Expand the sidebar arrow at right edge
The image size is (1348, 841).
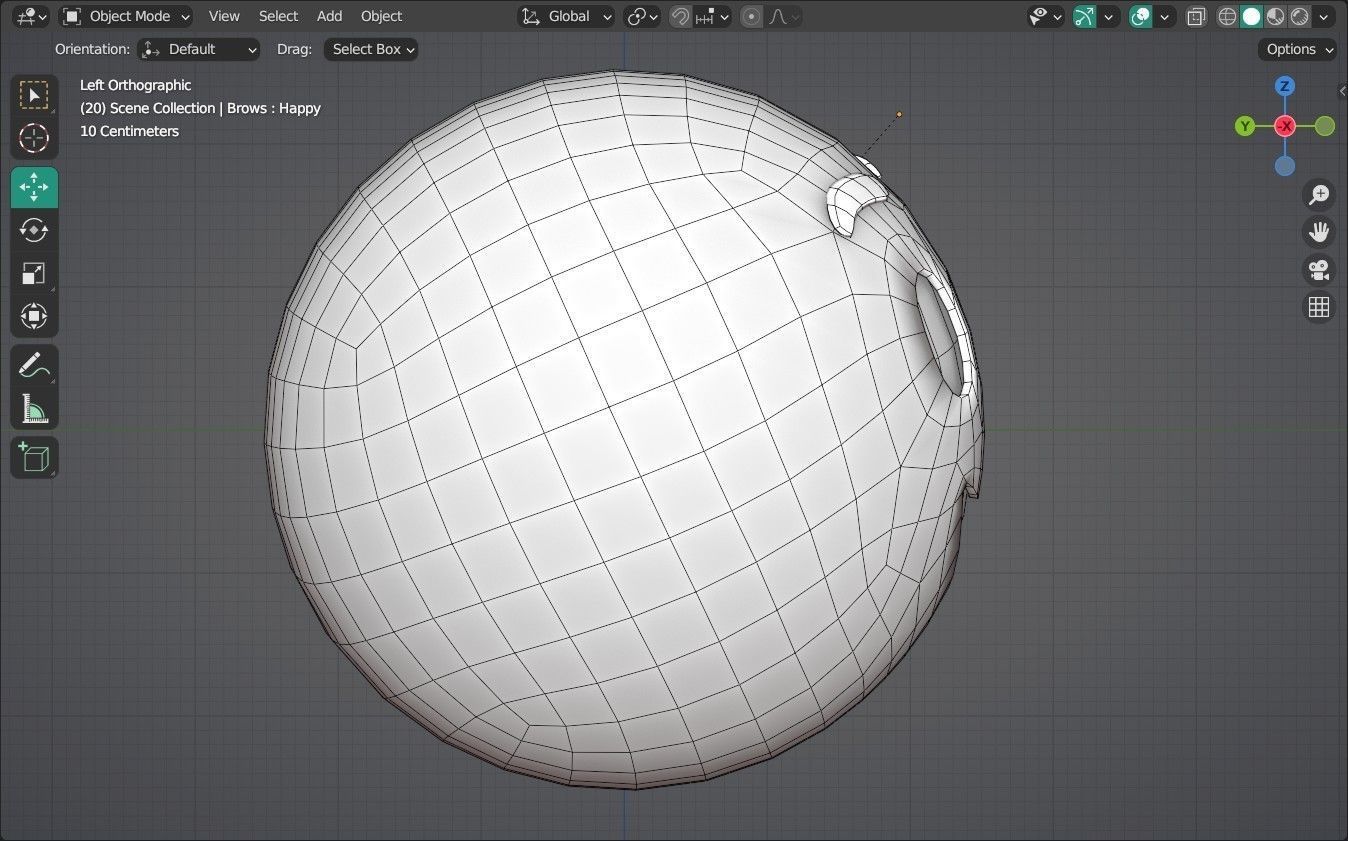pyautogui.click(x=1342, y=91)
